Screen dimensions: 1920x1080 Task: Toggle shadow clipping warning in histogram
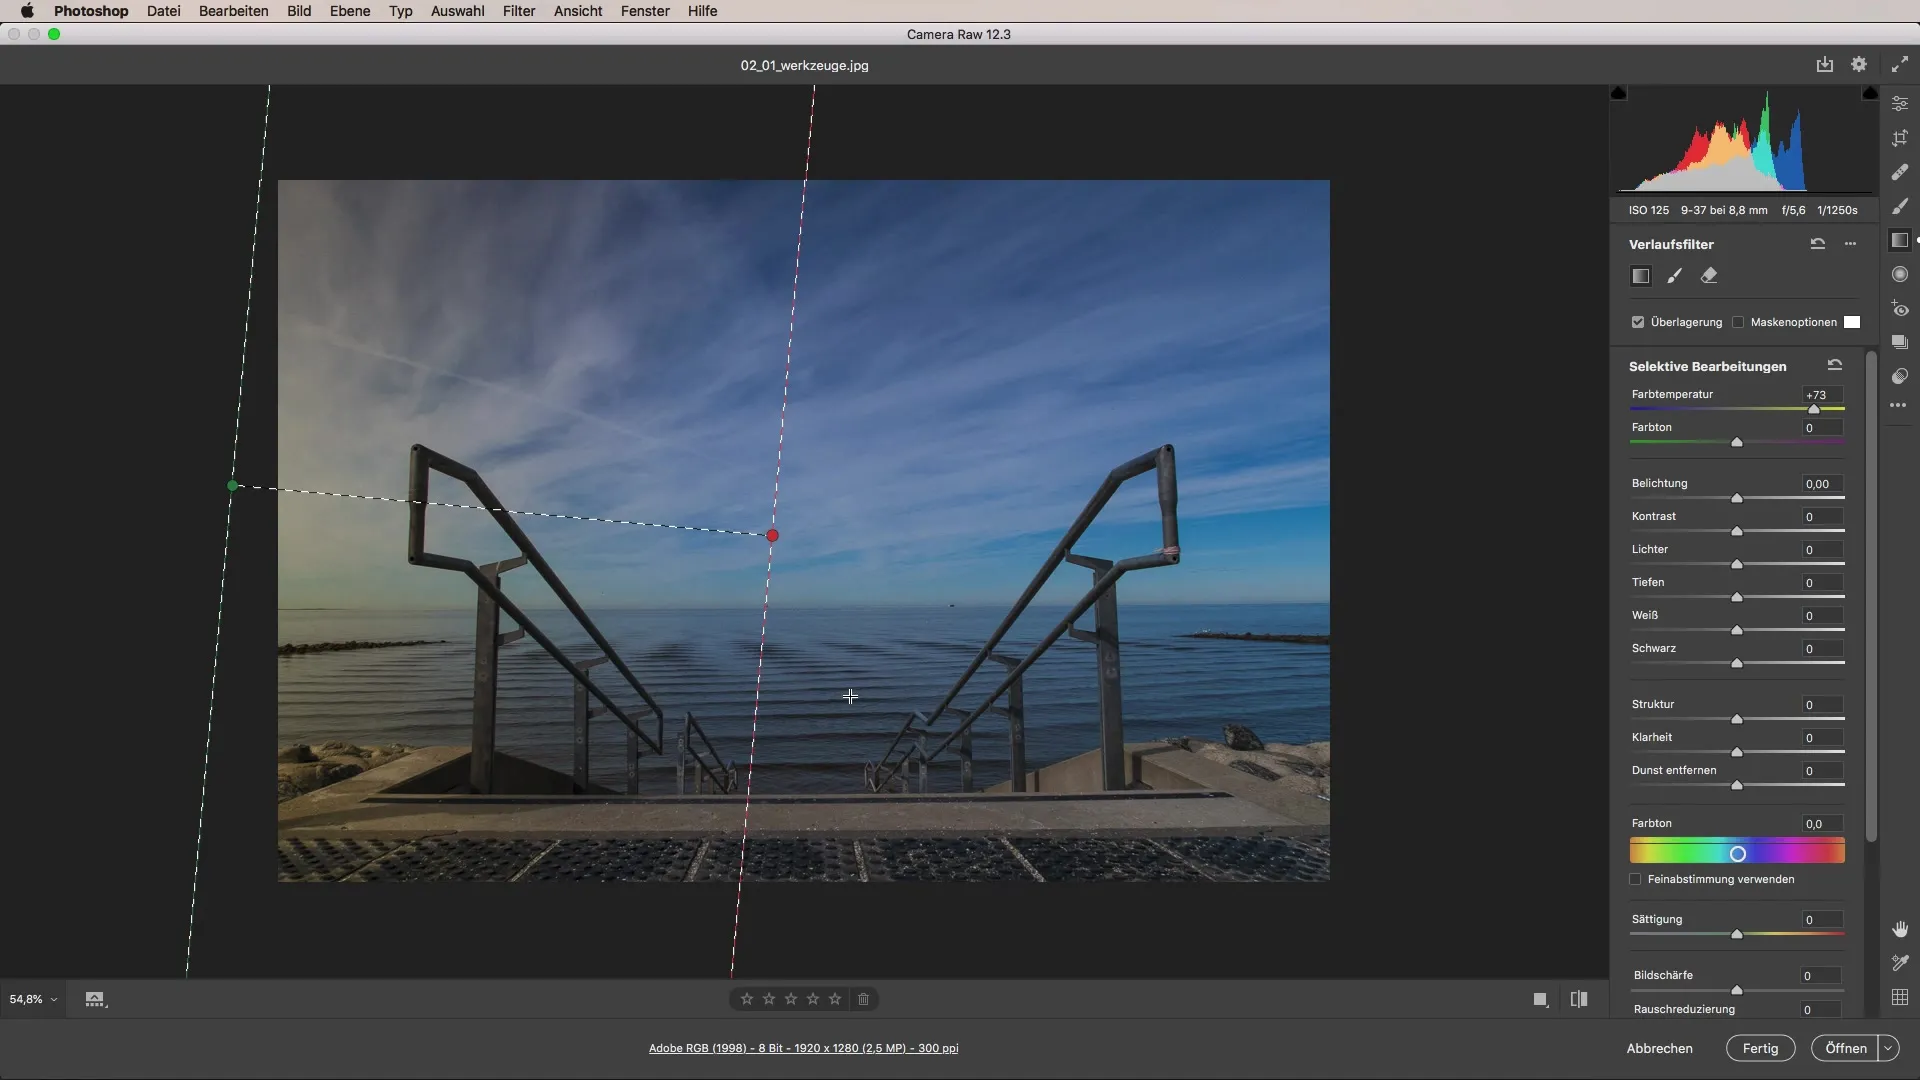pos(1619,93)
